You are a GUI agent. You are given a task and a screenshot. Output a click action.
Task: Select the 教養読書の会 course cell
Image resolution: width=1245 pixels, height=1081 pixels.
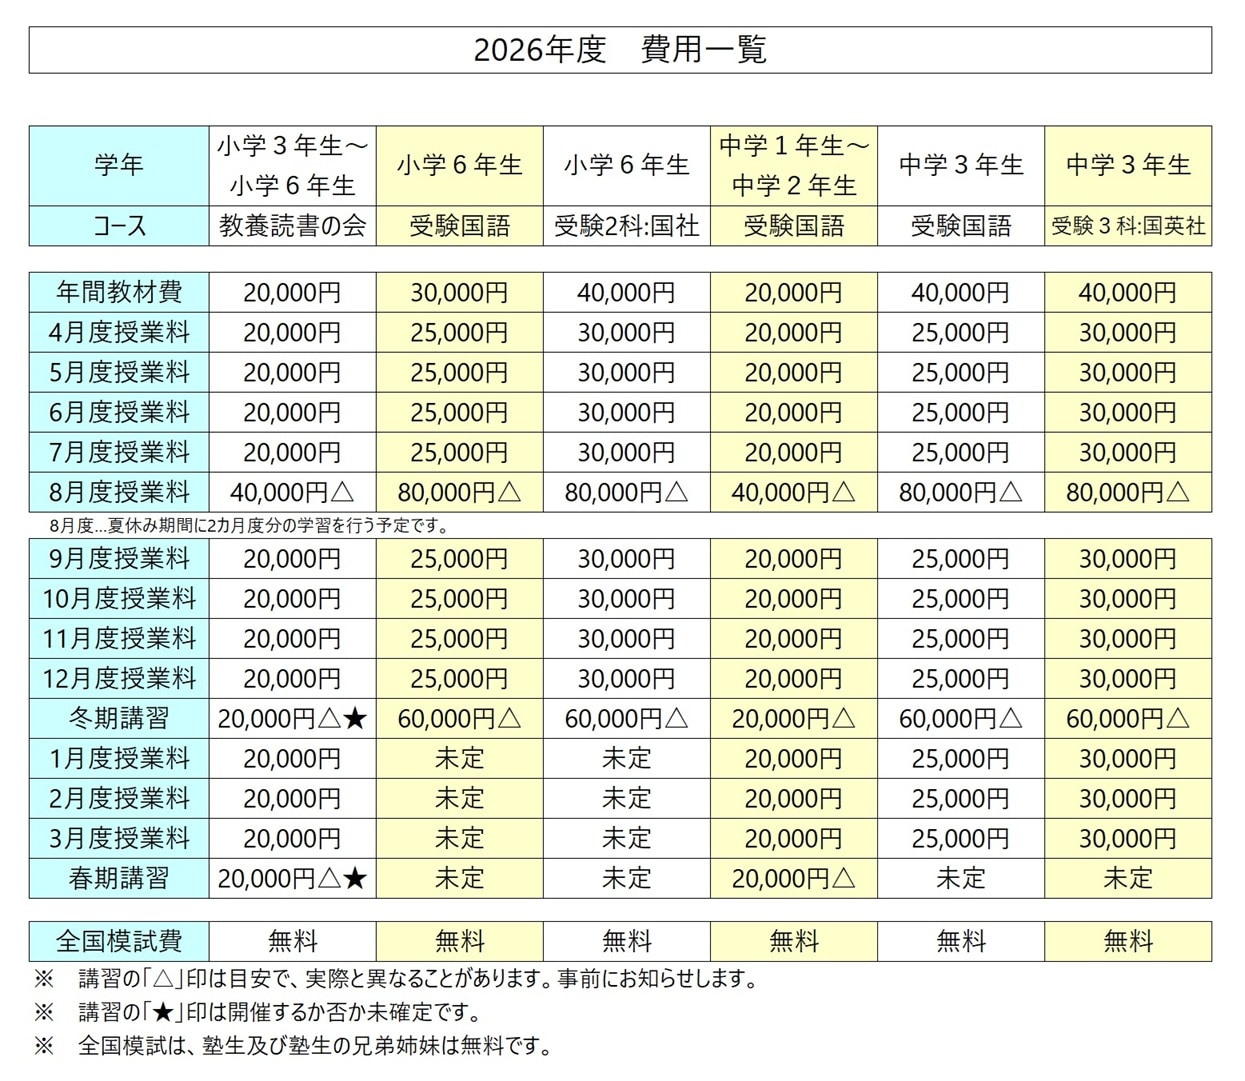click(x=293, y=226)
